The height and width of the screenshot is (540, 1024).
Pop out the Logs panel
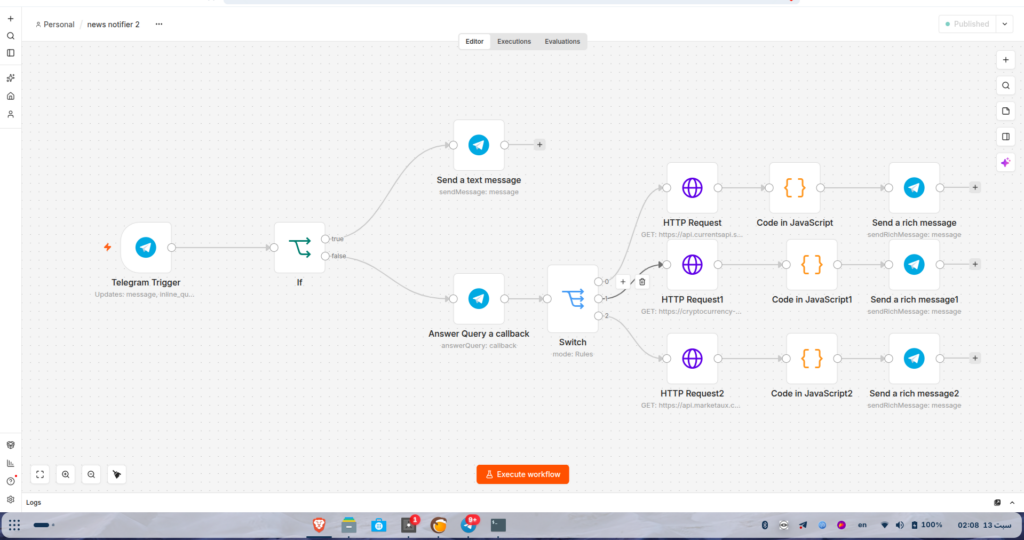(997, 503)
